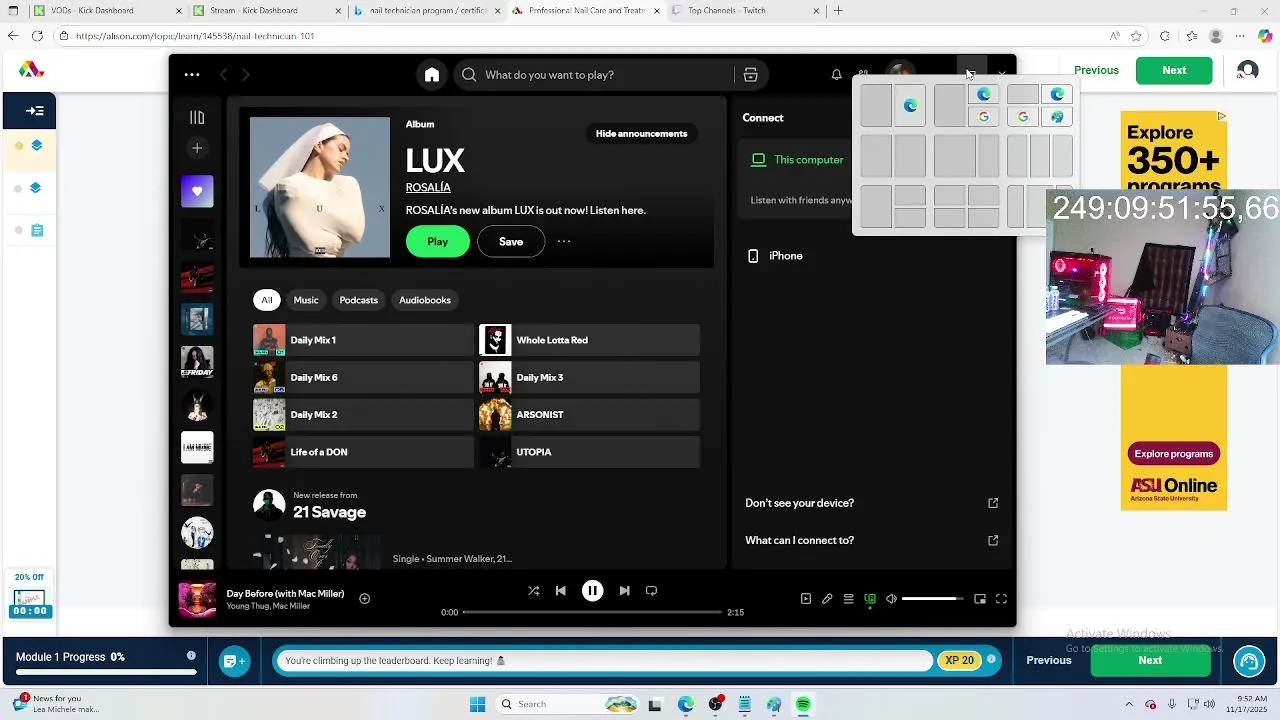The width and height of the screenshot is (1280, 720).
Task: Toggle repeat mode
Action: tap(651, 591)
